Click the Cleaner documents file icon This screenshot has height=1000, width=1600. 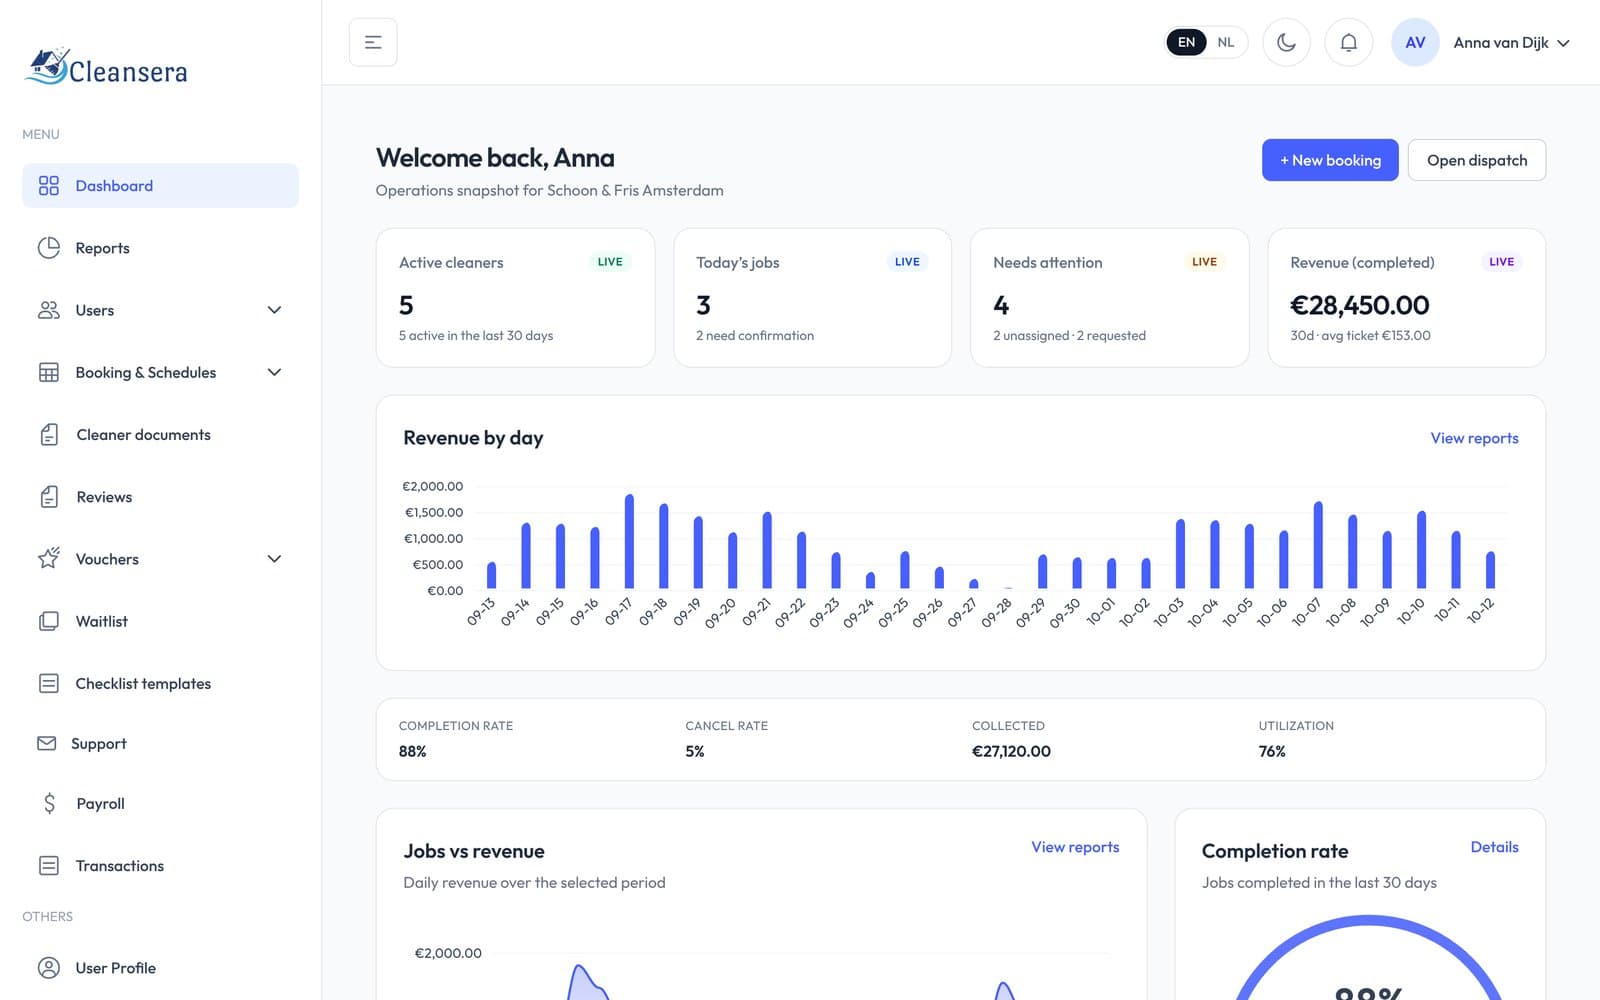[x=49, y=434]
